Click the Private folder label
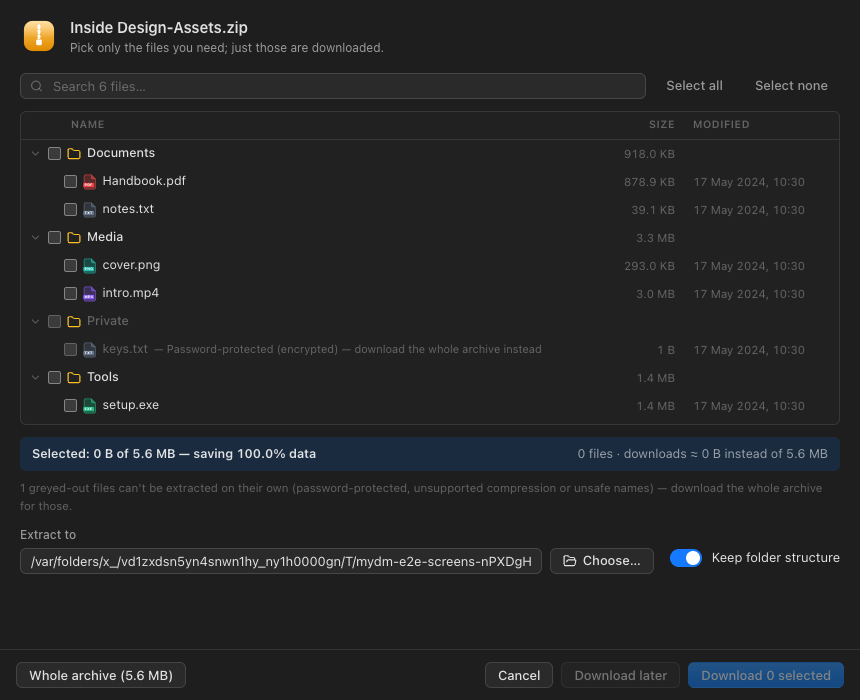This screenshot has width=860, height=700. [108, 321]
